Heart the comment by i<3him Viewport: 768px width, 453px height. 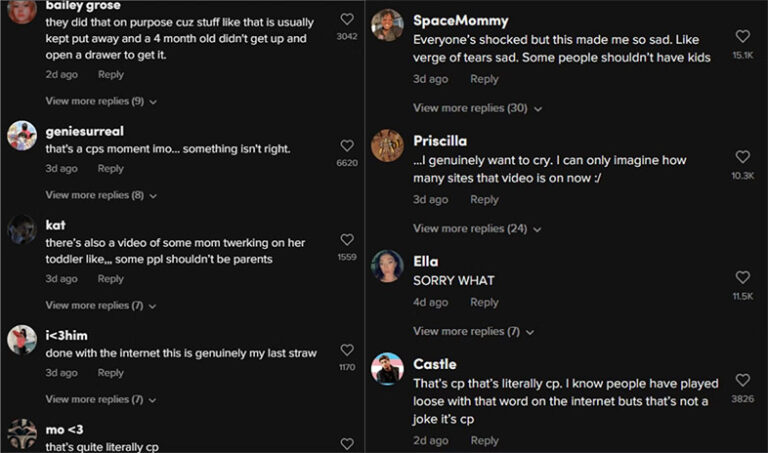347,350
